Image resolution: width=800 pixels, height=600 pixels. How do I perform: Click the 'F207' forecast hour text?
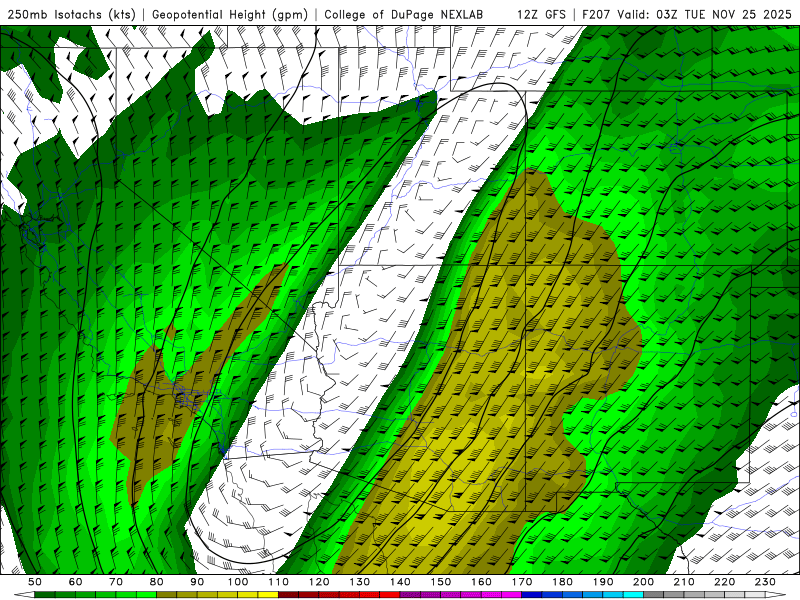pos(597,14)
